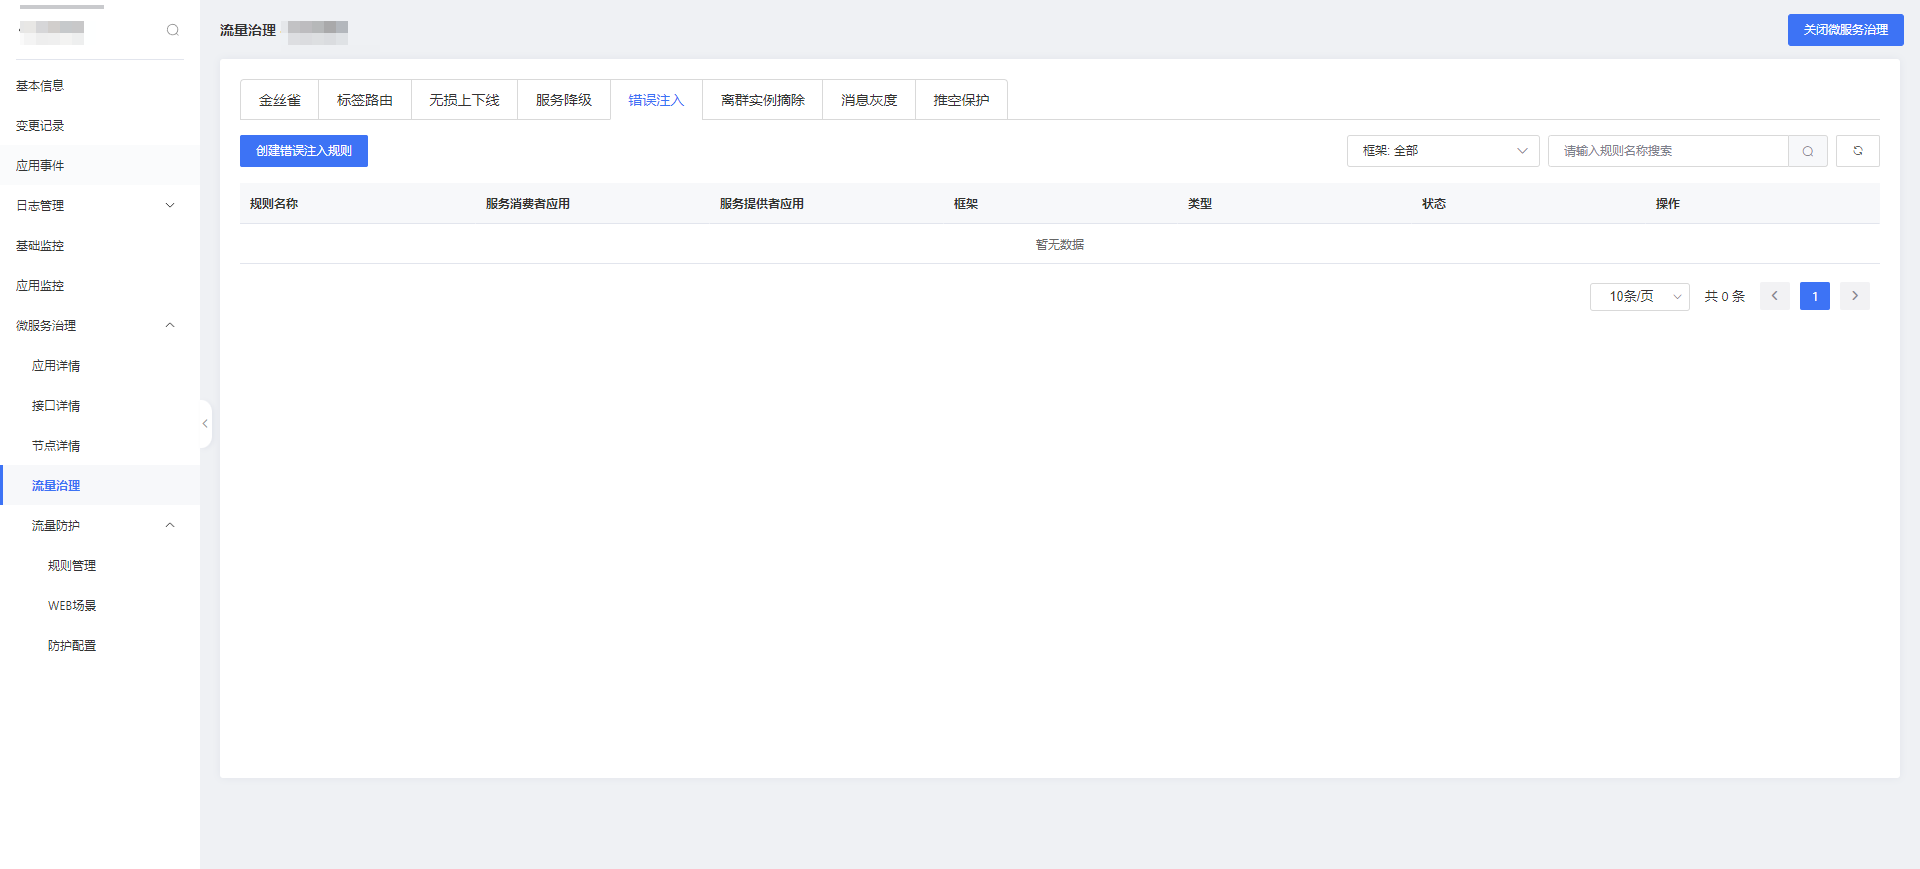Viewport: 1920px width, 869px height.
Task: Go to next page arrow
Action: tap(1855, 296)
